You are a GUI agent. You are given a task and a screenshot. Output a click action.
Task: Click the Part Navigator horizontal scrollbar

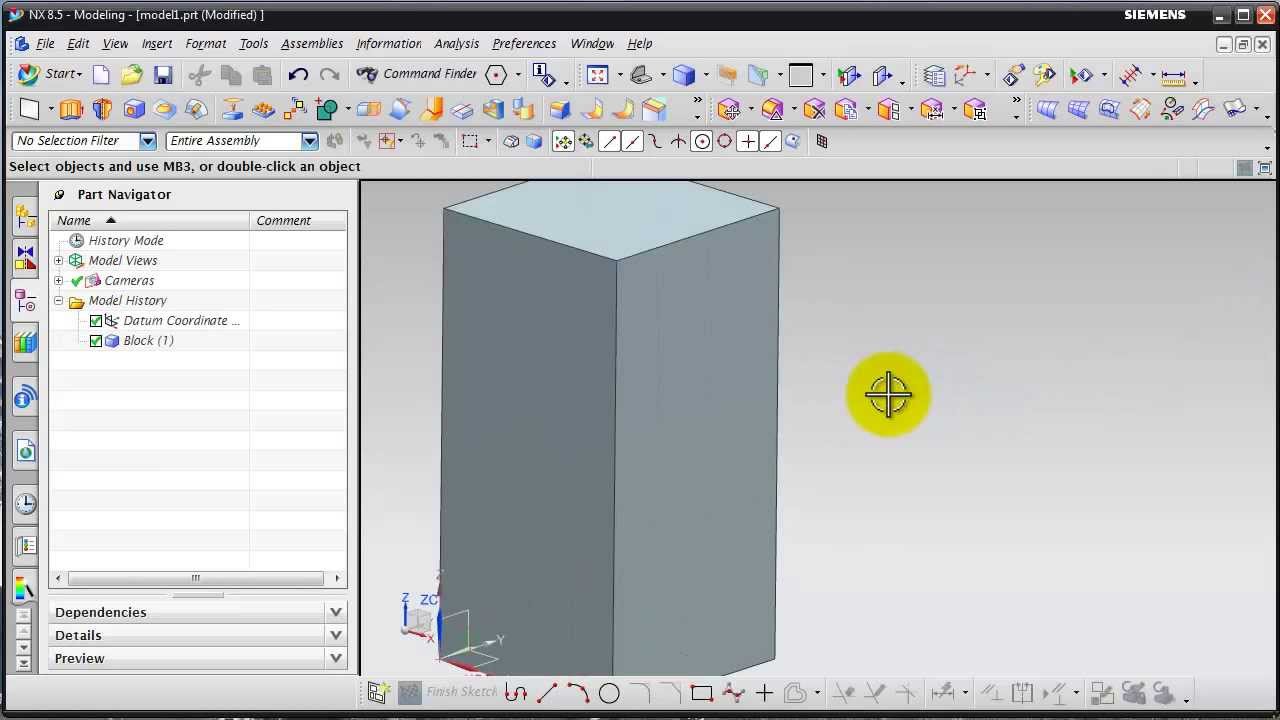pos(196,578)
